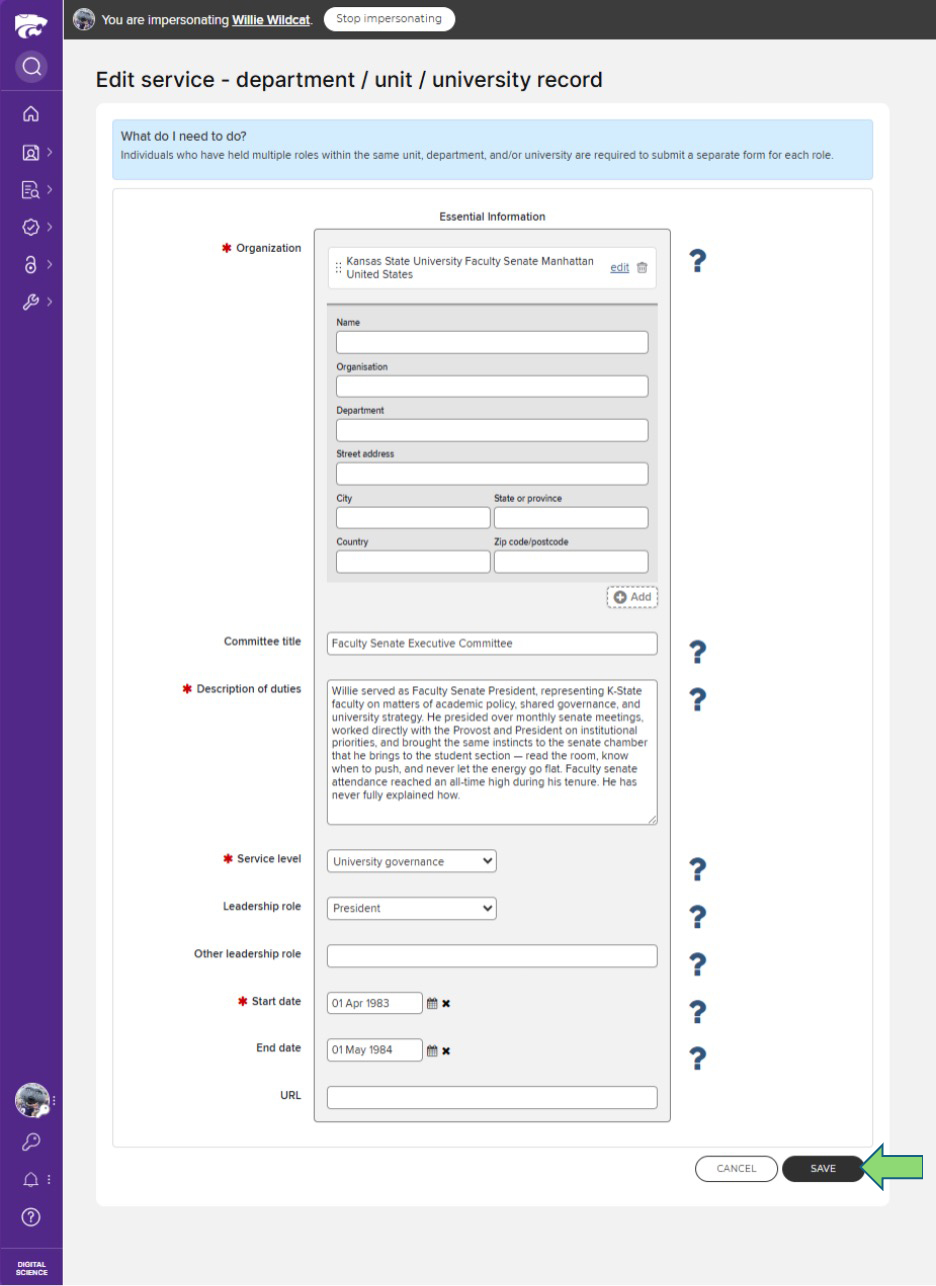The width and height of the screenshot is (936, 1286).
Task: Click the Add organization button
Action: (632, 596)
